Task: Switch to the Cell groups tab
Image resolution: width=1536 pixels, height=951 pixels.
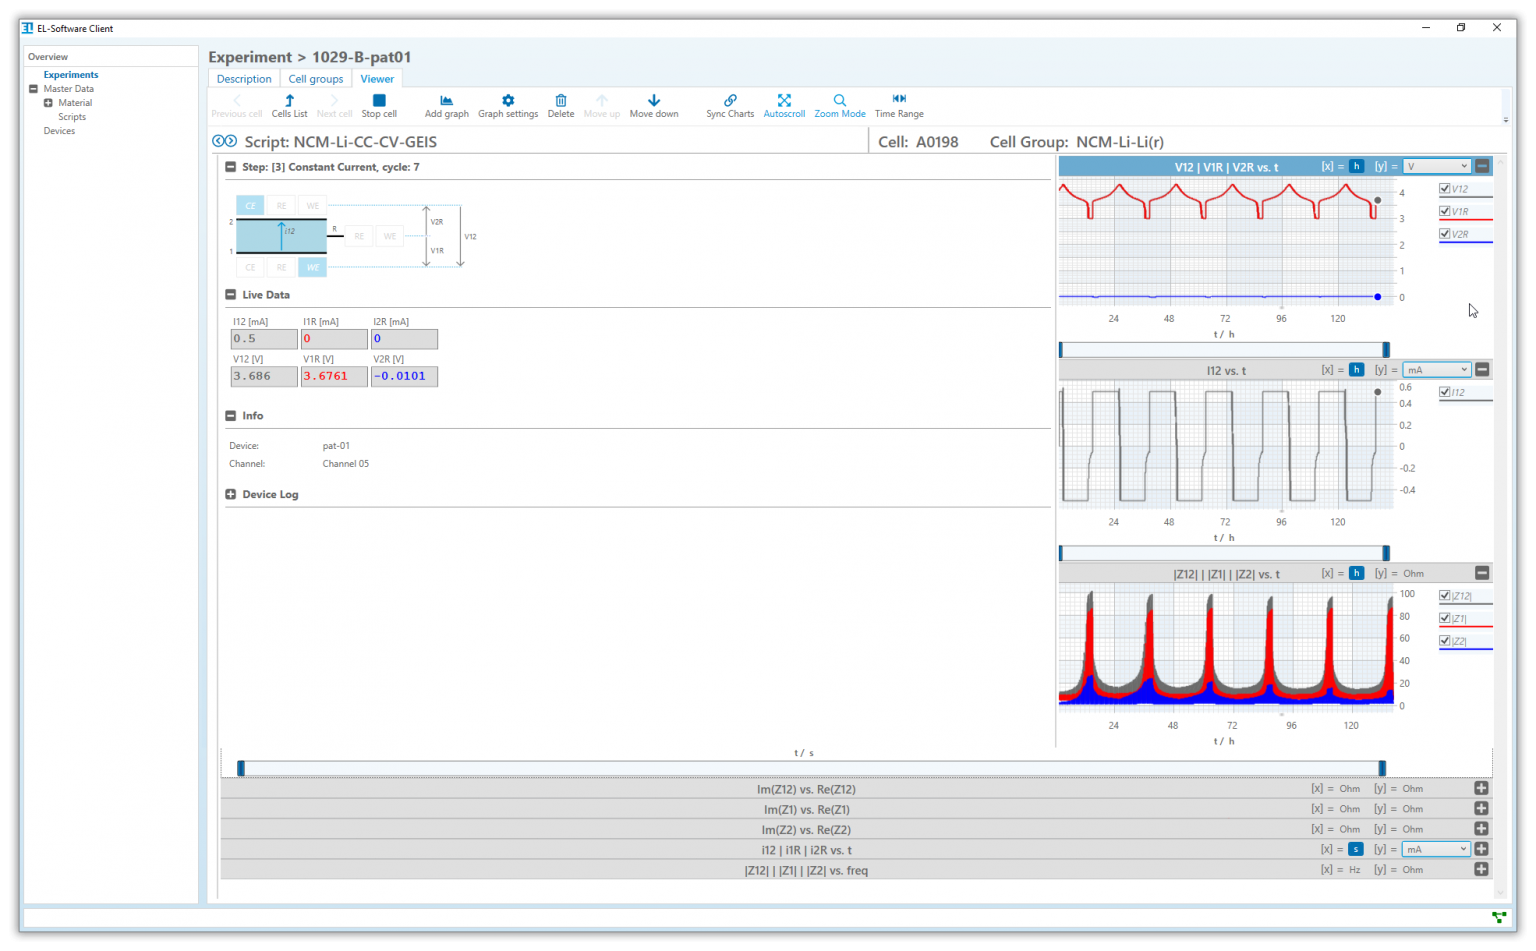Action: (315, 78)
